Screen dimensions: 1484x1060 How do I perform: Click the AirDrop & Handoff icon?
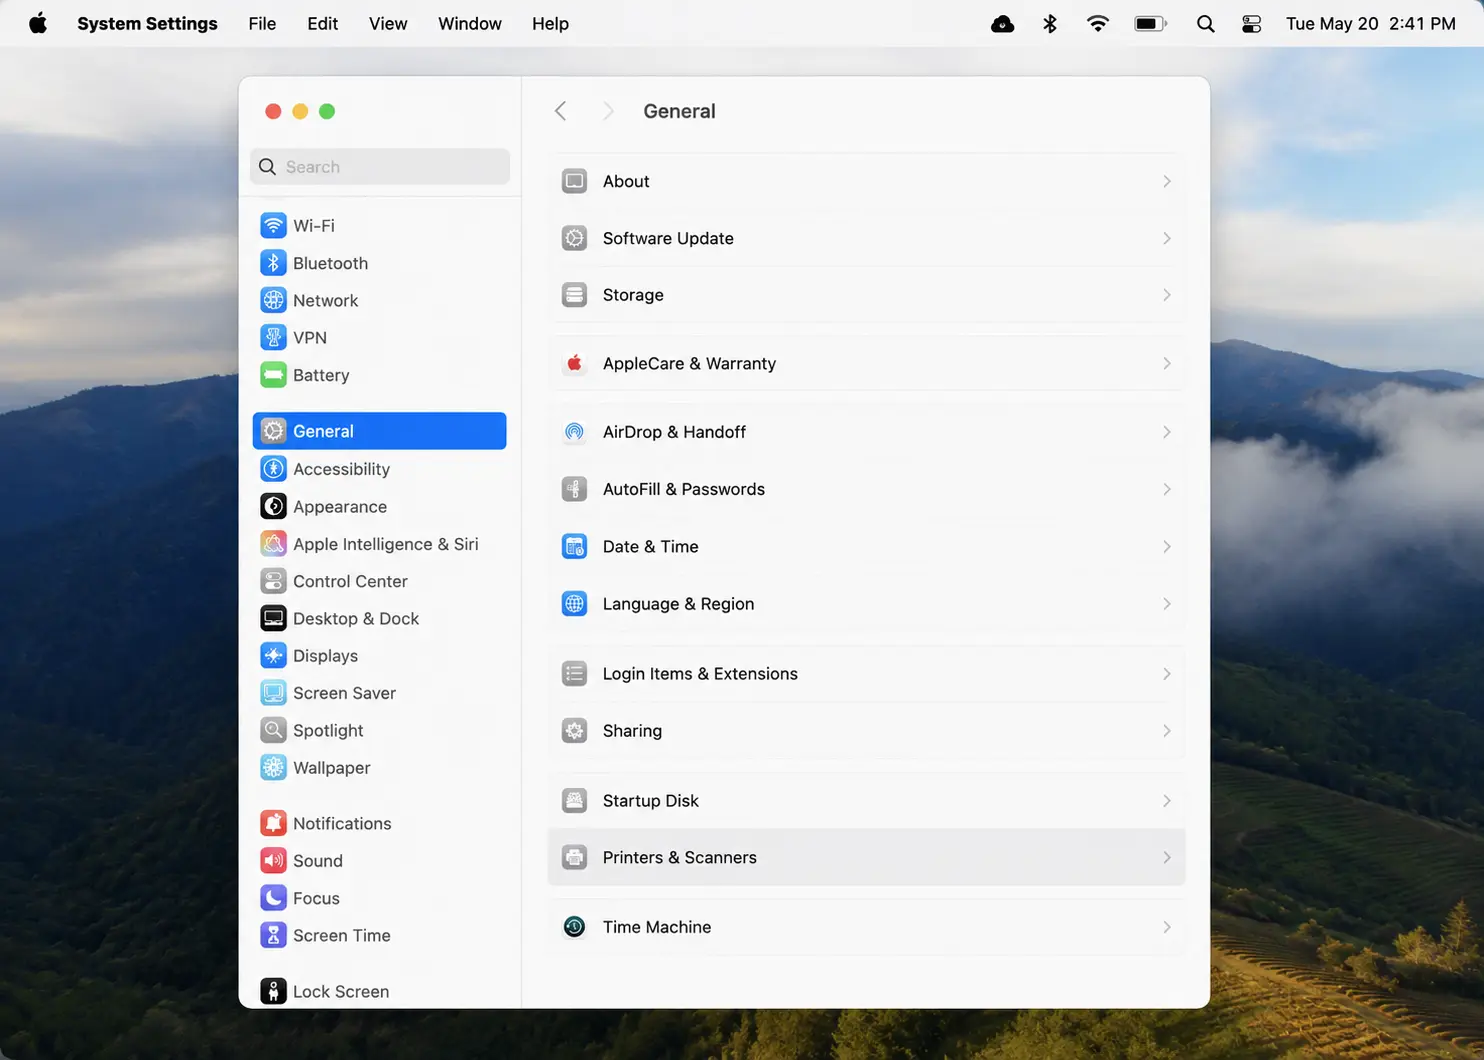pos(574,432)
